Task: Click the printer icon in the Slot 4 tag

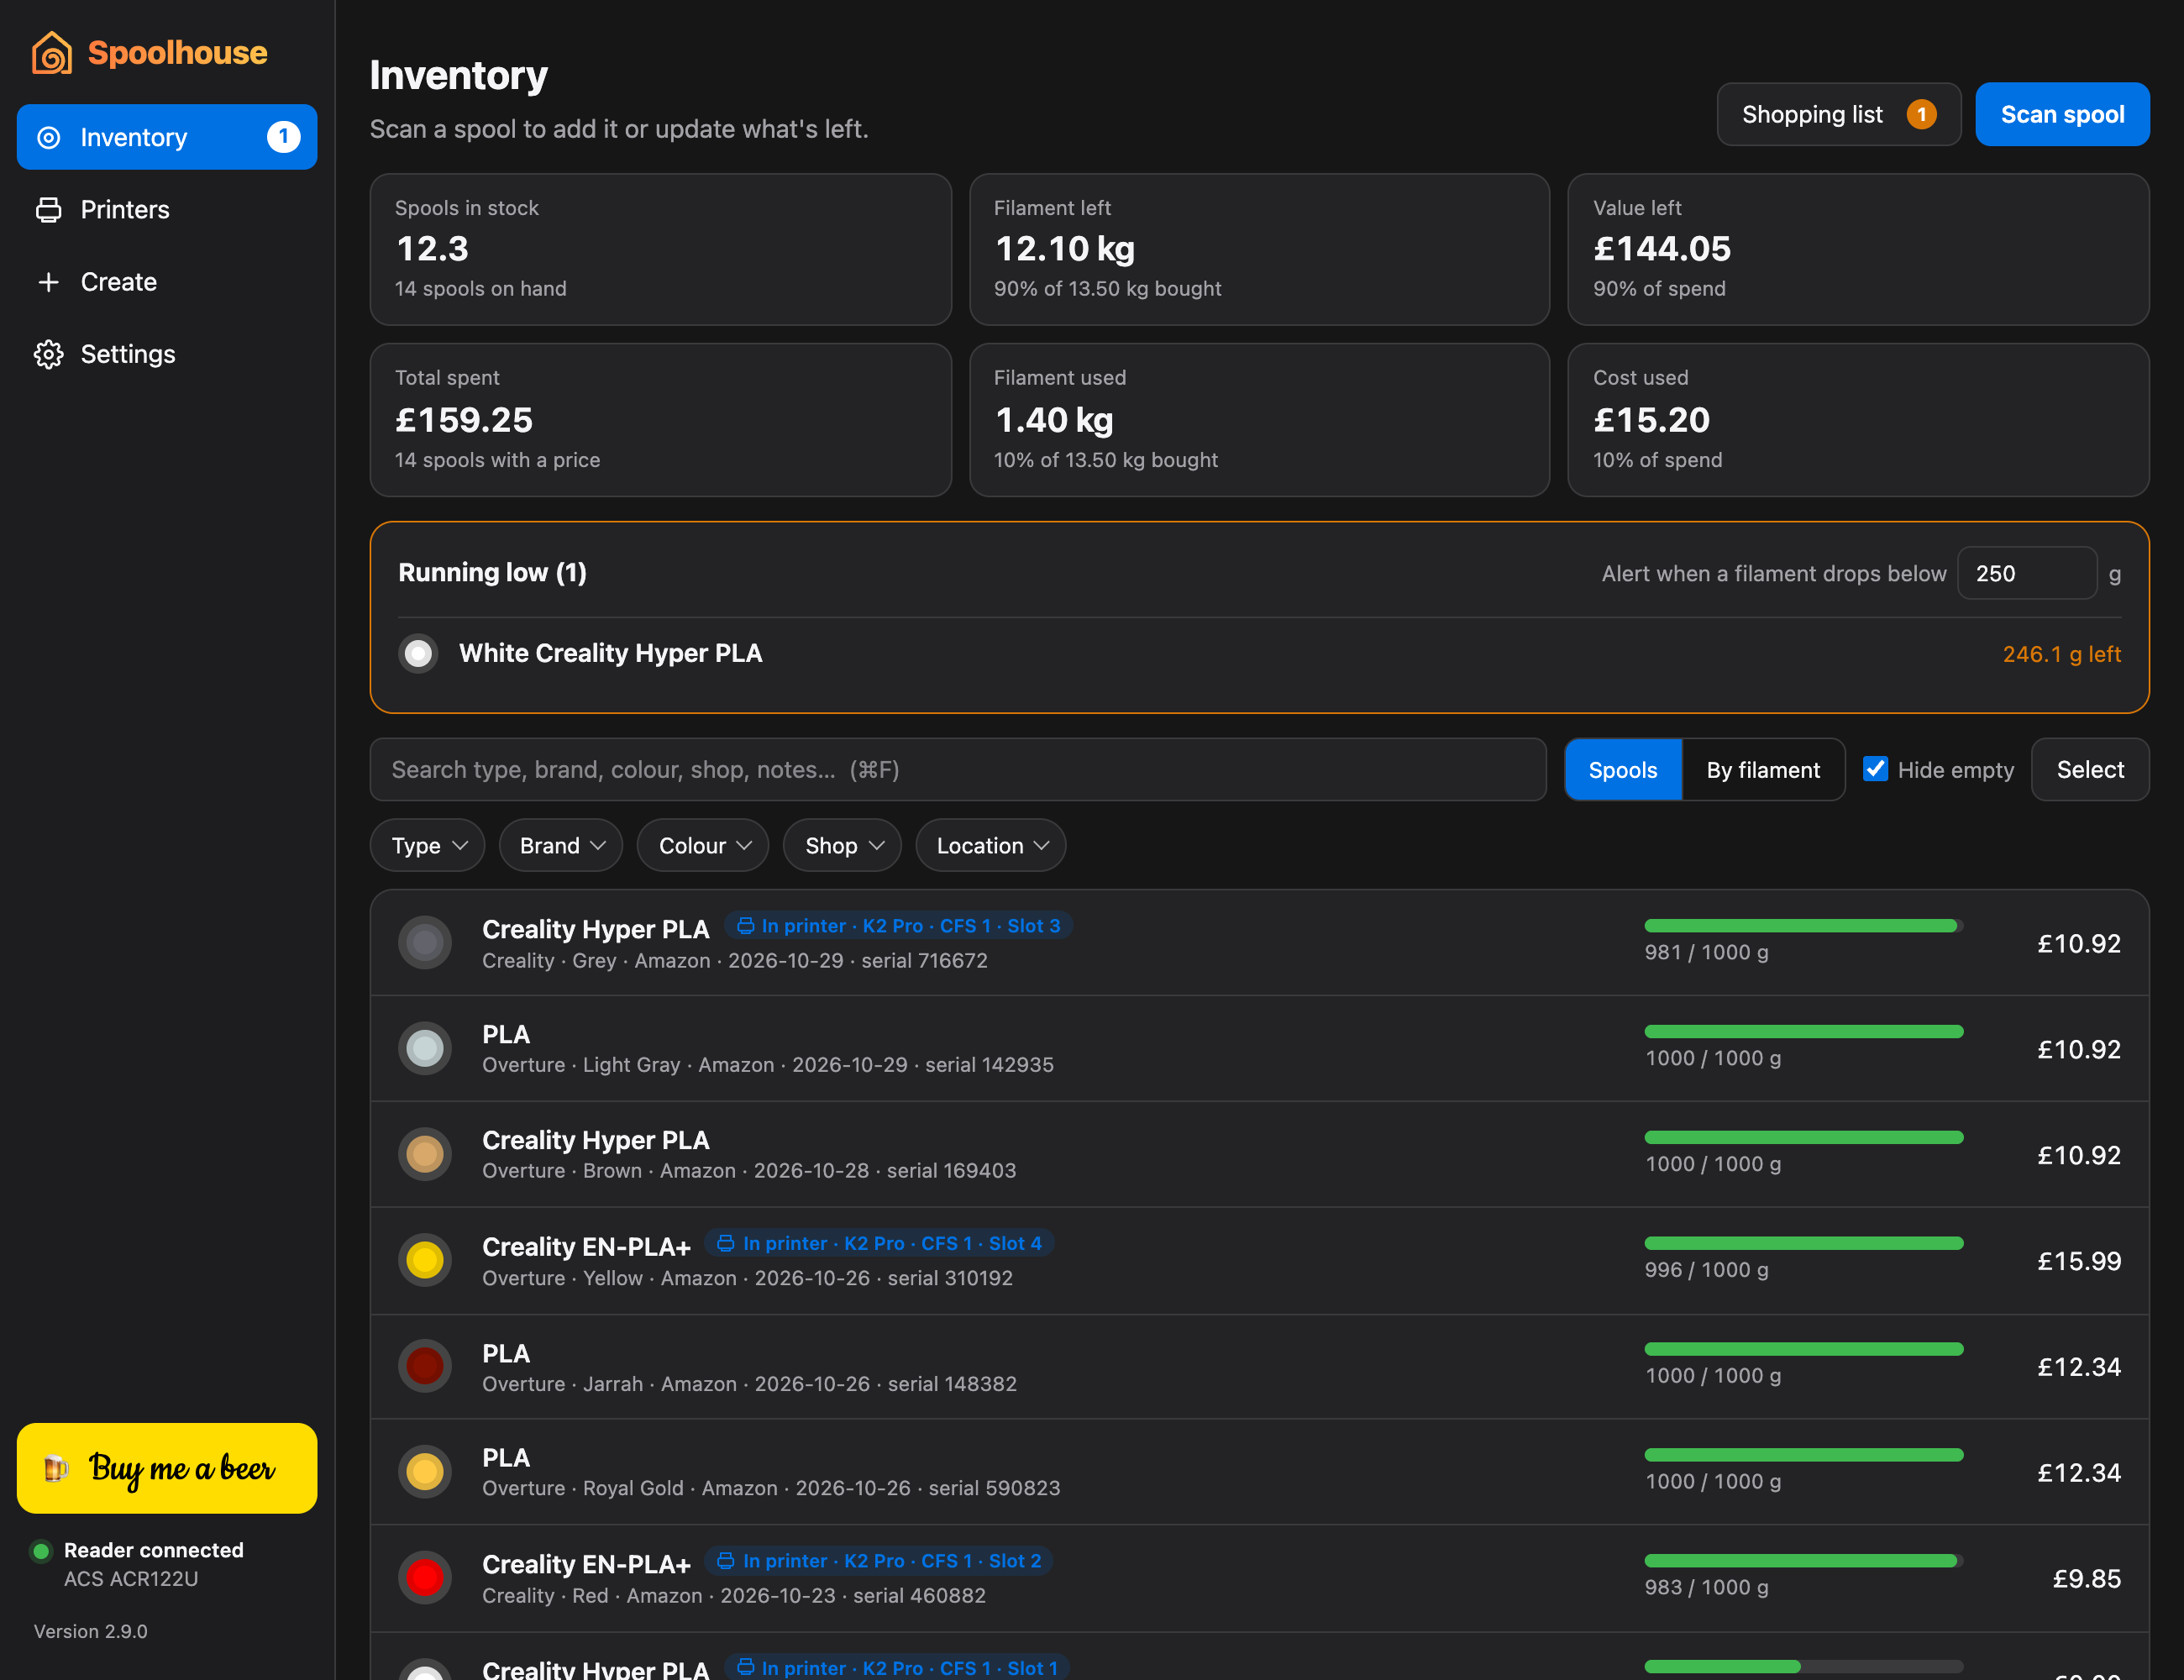Action: pyautogui.click(x=726, y=1243)
